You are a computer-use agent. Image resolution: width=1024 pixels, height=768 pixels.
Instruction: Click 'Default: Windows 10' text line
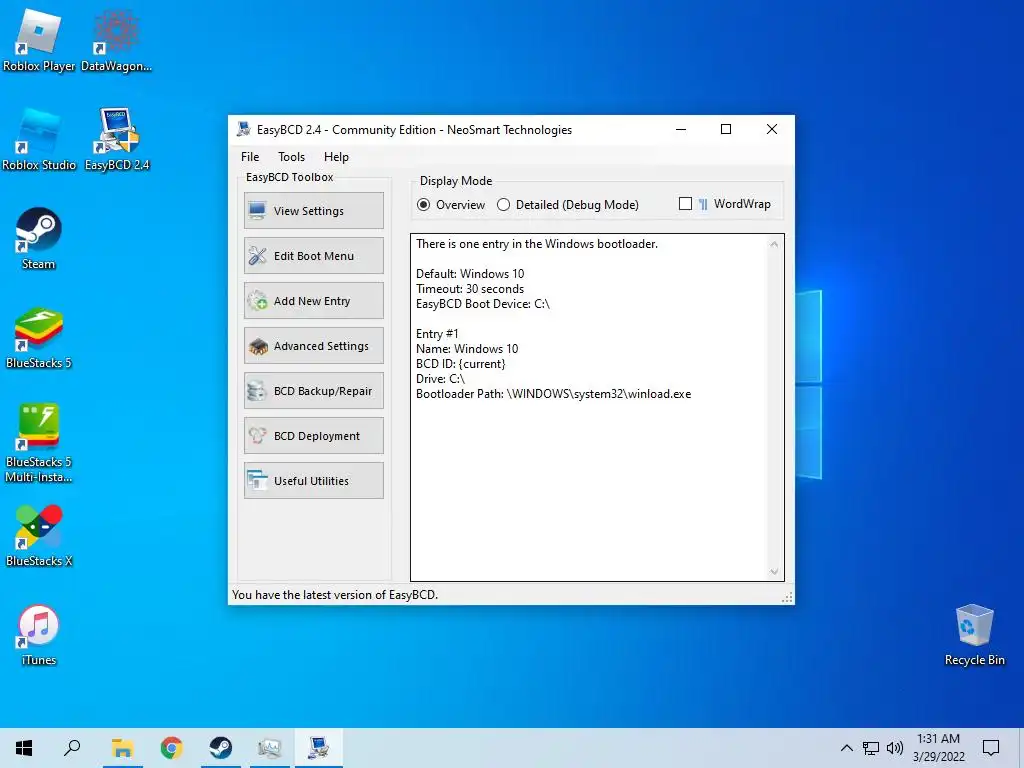(470, 274)
